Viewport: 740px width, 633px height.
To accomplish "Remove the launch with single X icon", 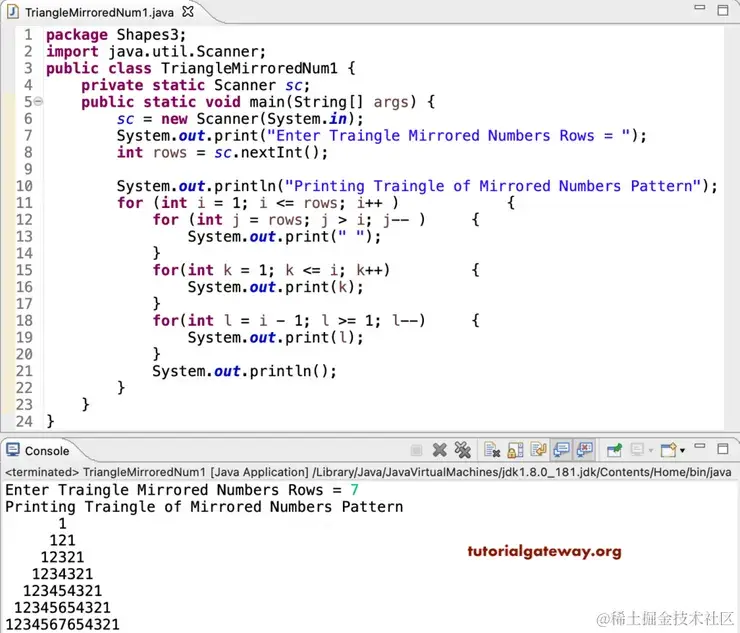I will click(439, 450).
